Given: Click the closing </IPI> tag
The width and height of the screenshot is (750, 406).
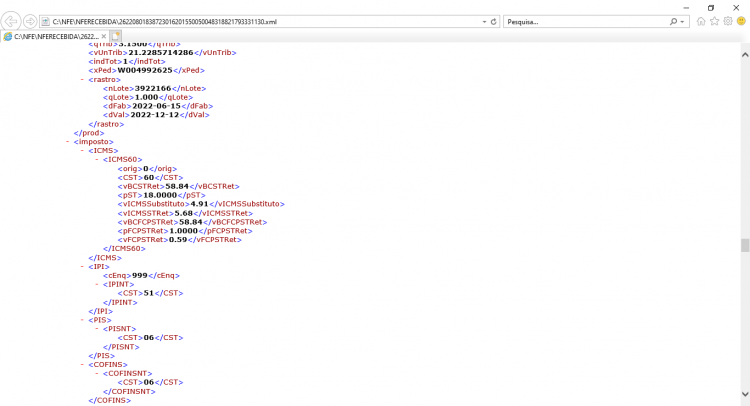Looking at the screenshot, I should [x=101, y=311].
